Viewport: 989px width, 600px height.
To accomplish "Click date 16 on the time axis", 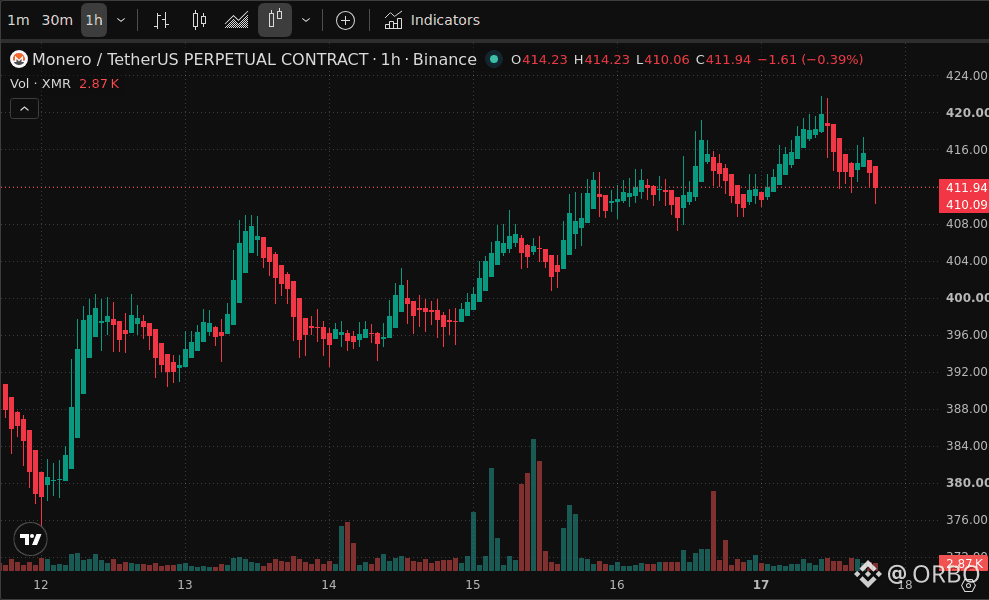I will click(x=617, y=585).
